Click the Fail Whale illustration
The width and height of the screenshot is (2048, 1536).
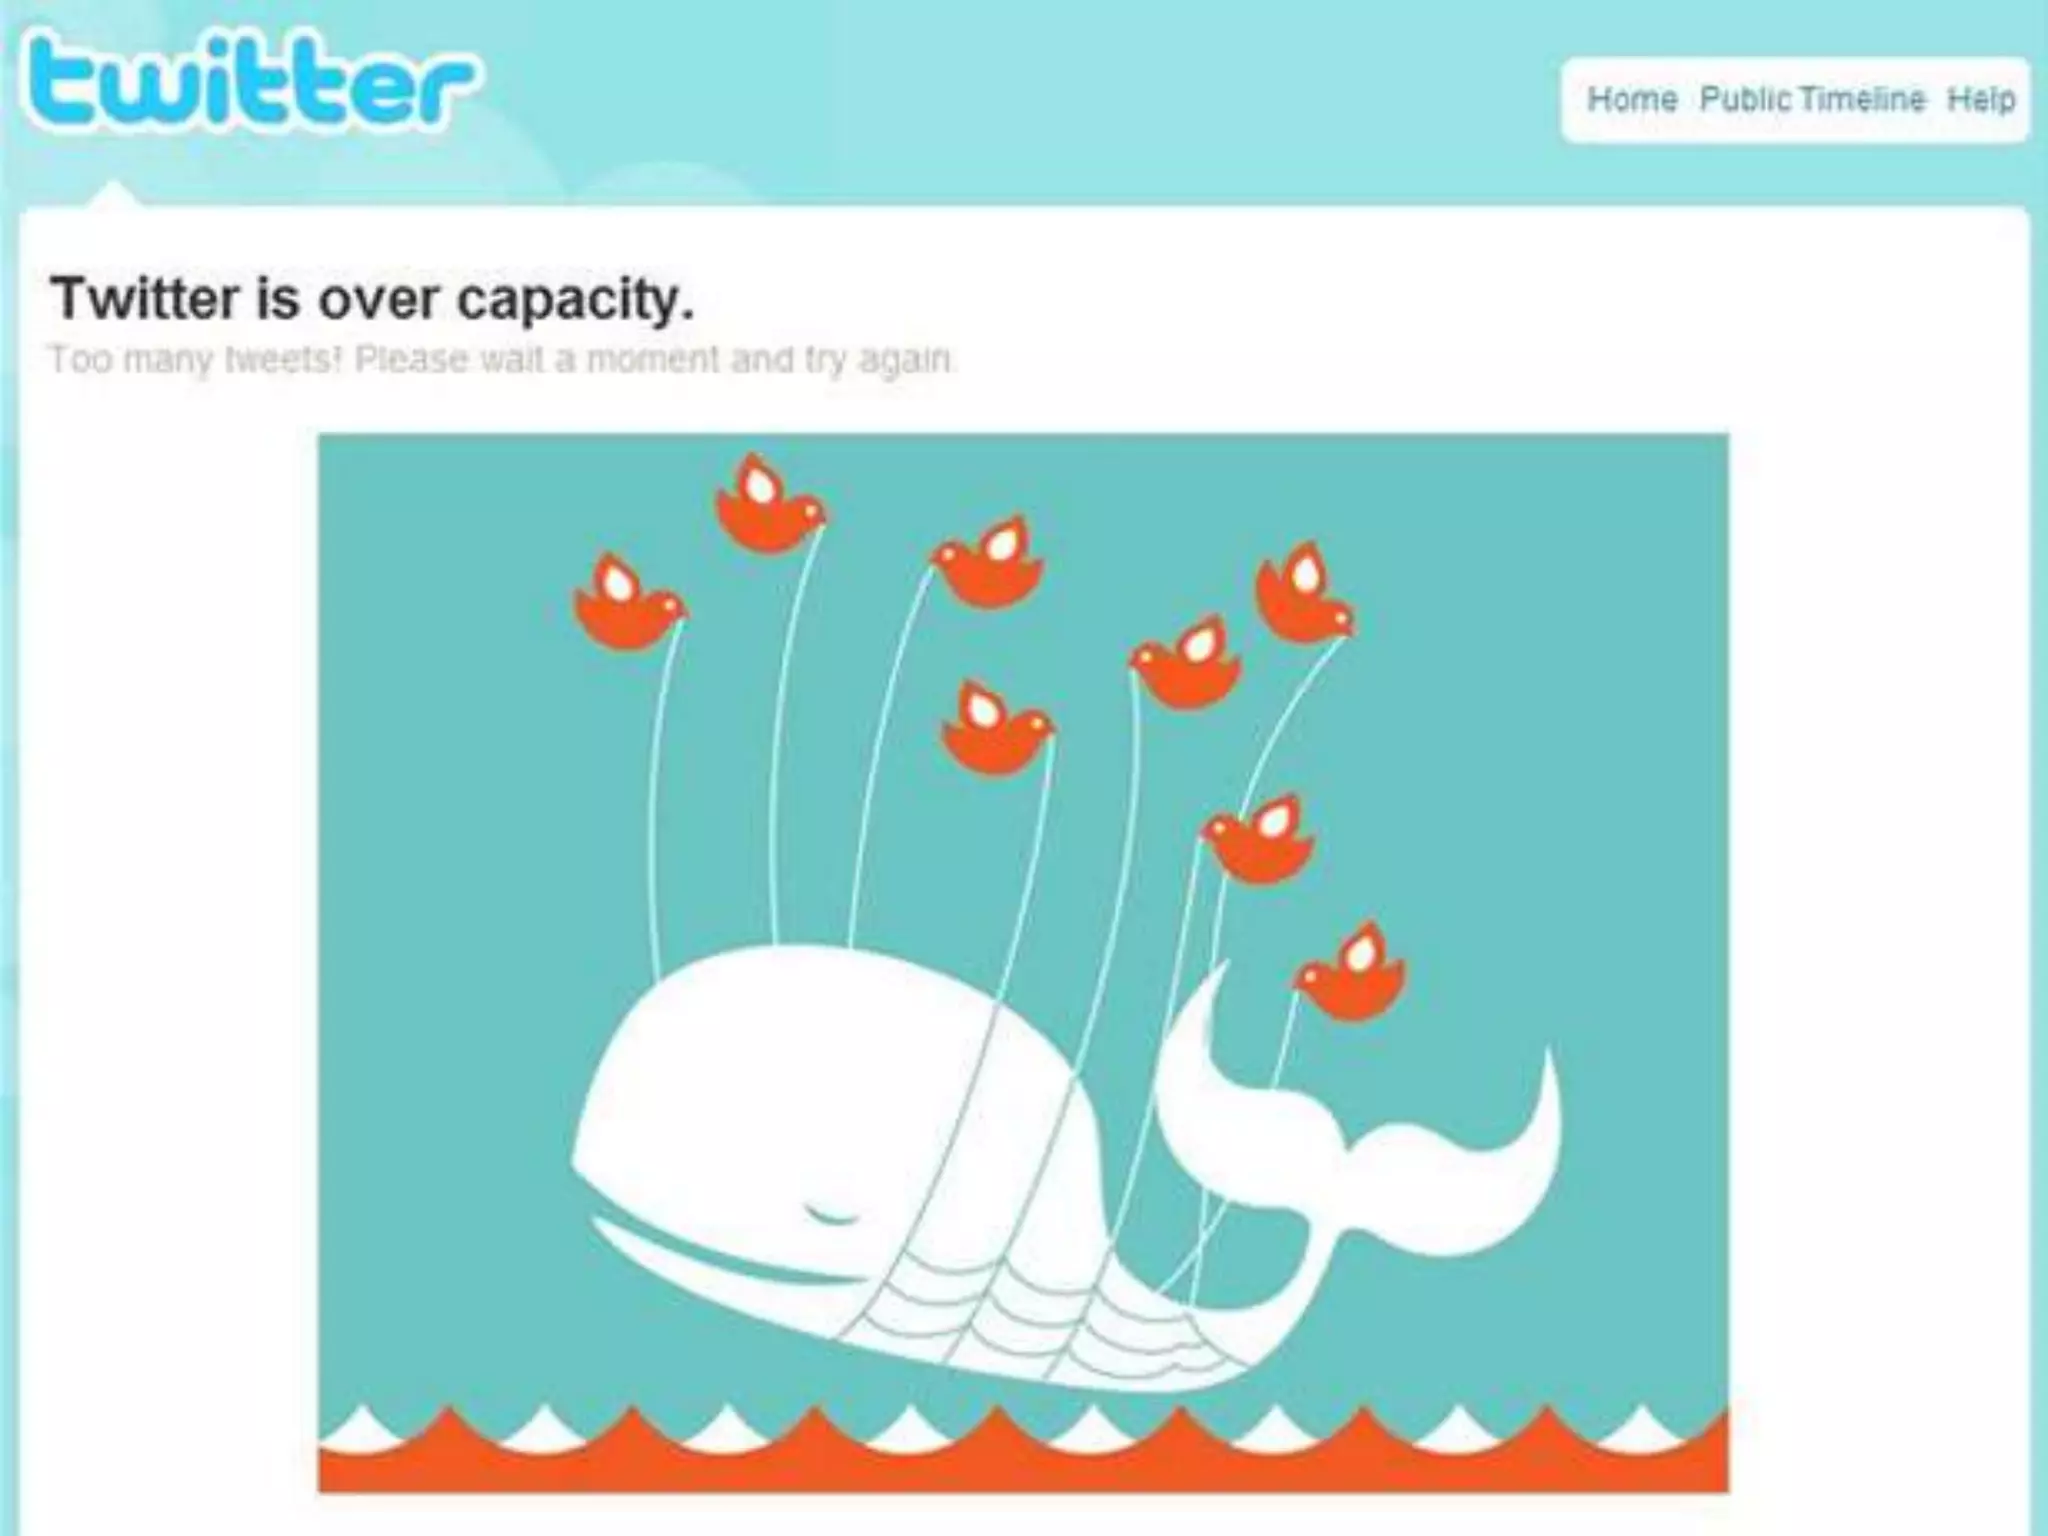click(1023, 963)
